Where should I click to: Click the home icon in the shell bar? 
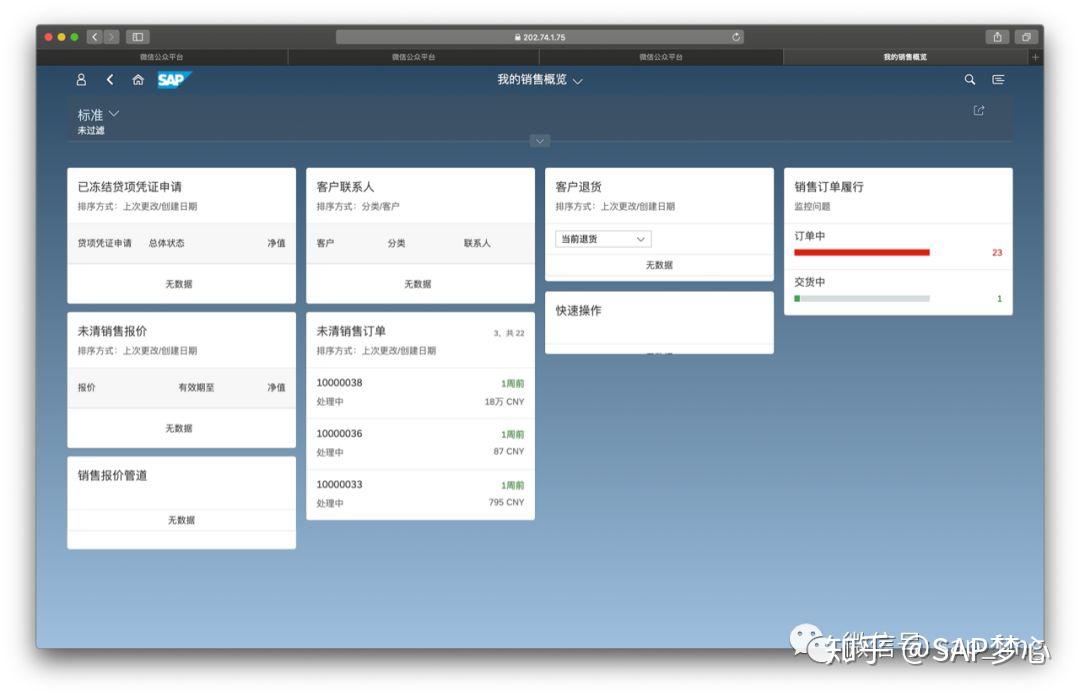(x=138, y=80)
